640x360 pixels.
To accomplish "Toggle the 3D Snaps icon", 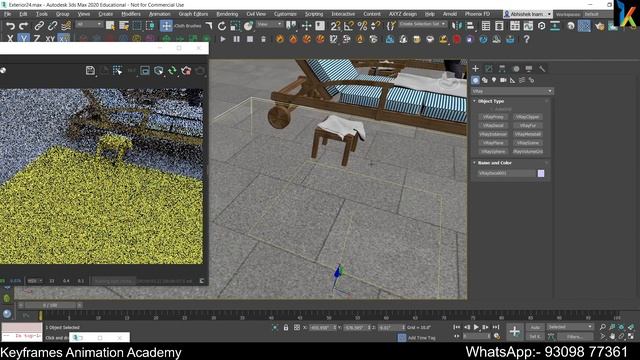I will (x=335, y=26).
